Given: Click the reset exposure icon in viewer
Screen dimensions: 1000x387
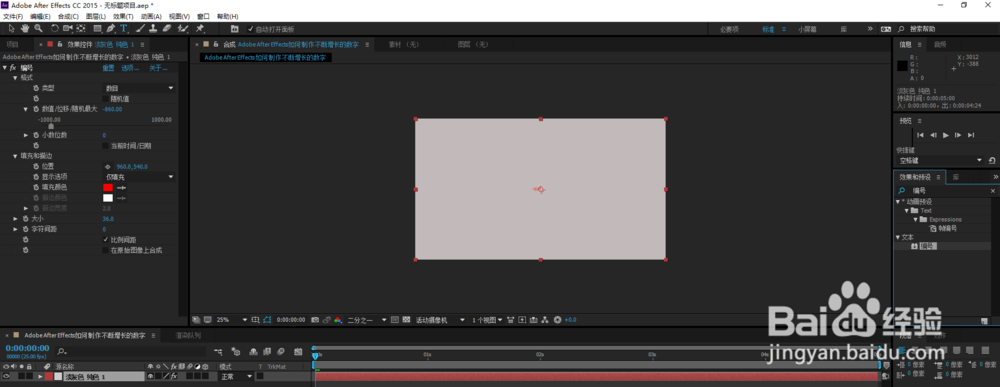Looking at the screenshot, I should pyautogui.click(x=558, y=319).
